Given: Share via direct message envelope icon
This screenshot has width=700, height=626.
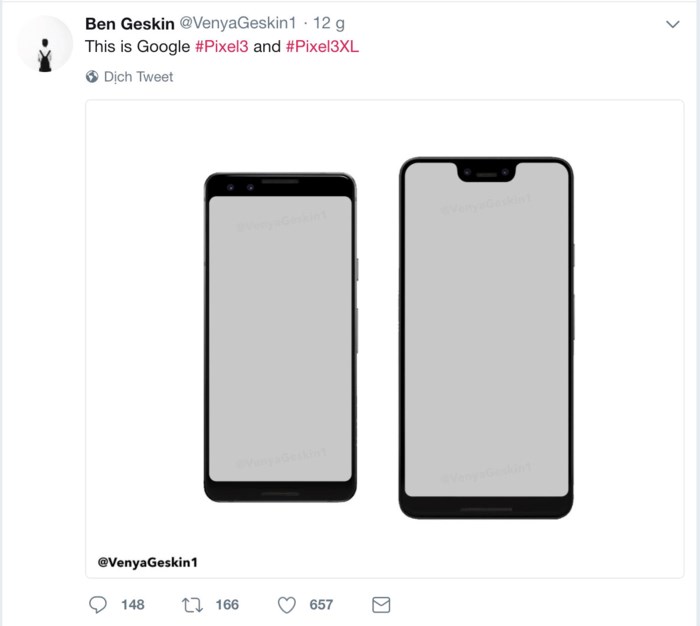Looking at the screenshot, I should [x=380, y=604].
